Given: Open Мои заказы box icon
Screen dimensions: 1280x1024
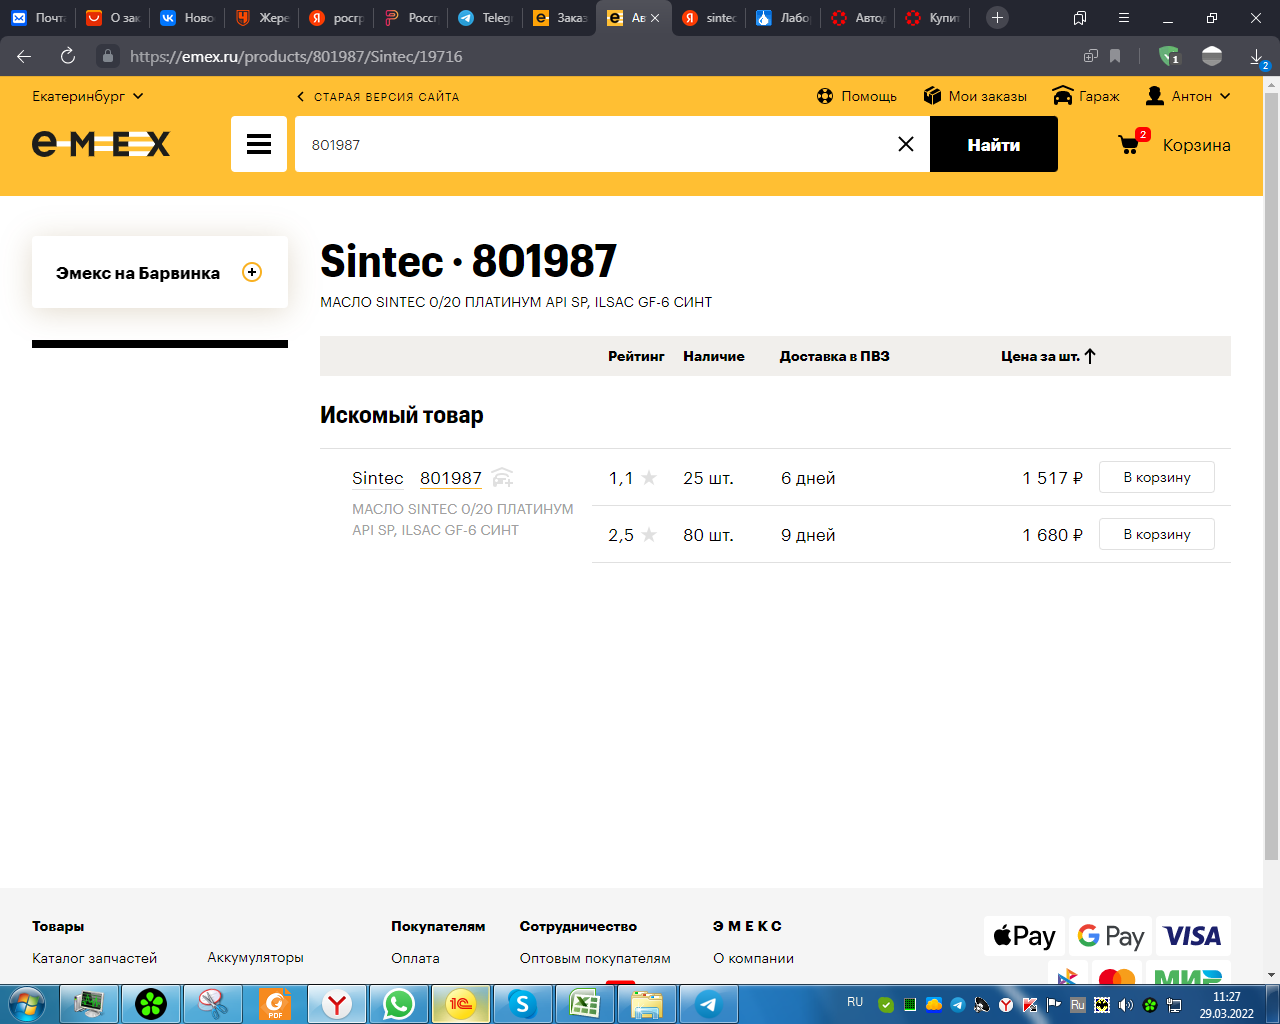Looking at the screenshot, I should point(933,96).
